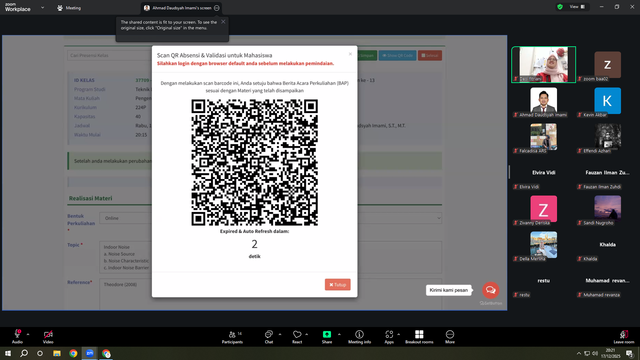Click the Show QR Code button
640x360 pixels.
[398, 56]
